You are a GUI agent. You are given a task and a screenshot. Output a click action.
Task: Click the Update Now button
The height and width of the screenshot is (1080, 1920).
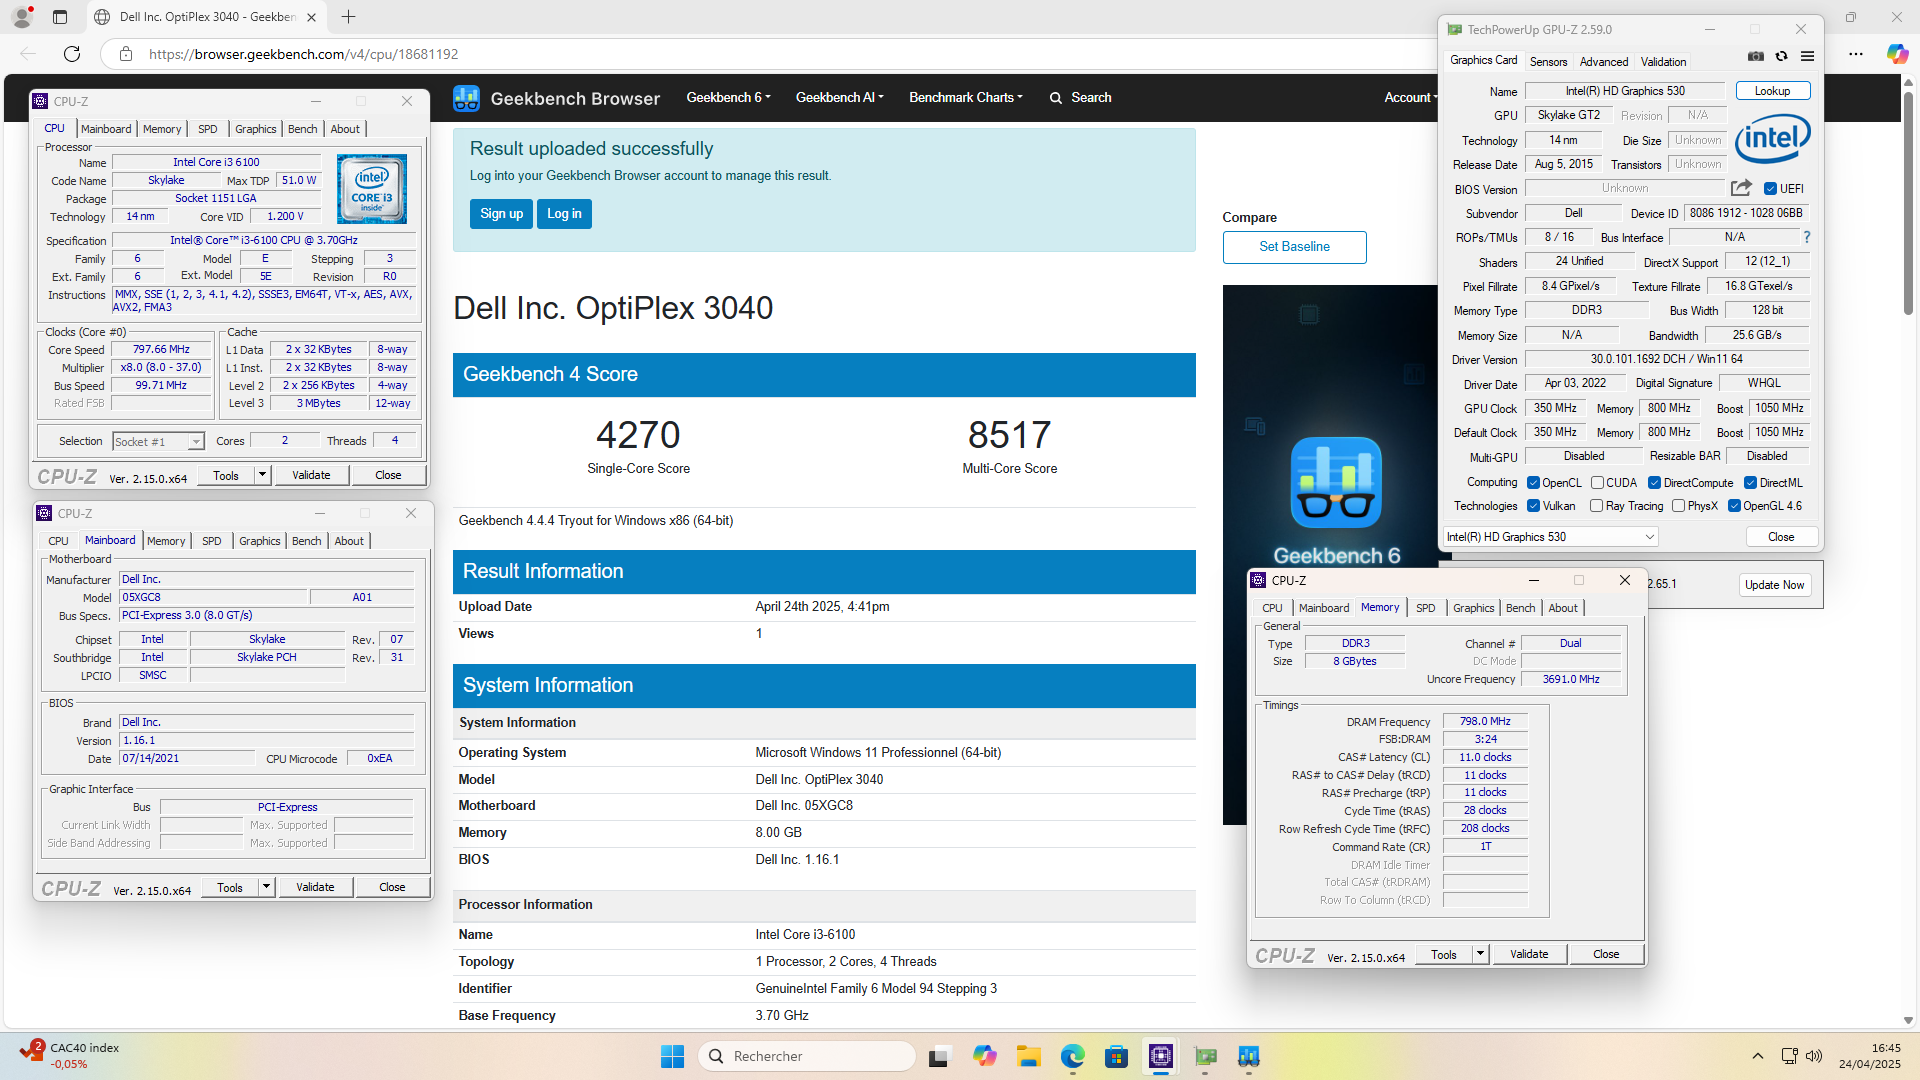(1774, 585)
